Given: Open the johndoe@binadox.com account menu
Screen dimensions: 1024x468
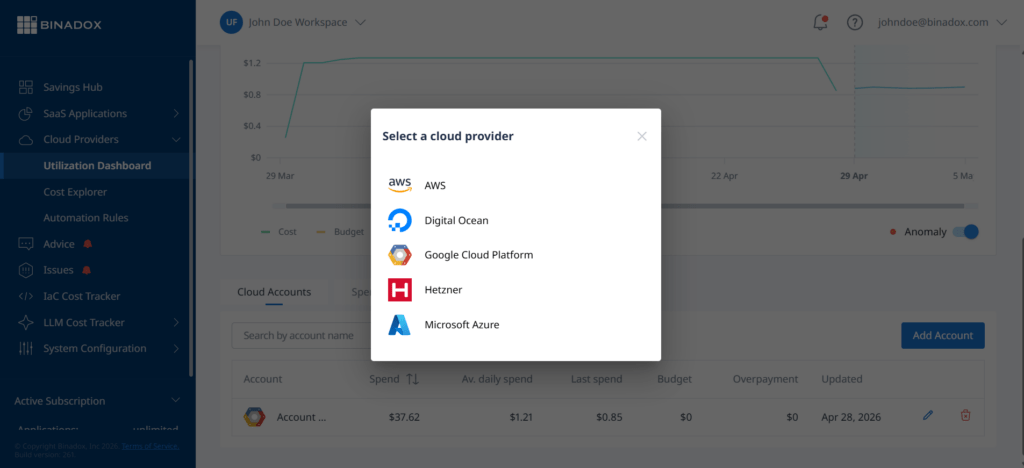Looking at the screenshot, I should tap(943, 22).
